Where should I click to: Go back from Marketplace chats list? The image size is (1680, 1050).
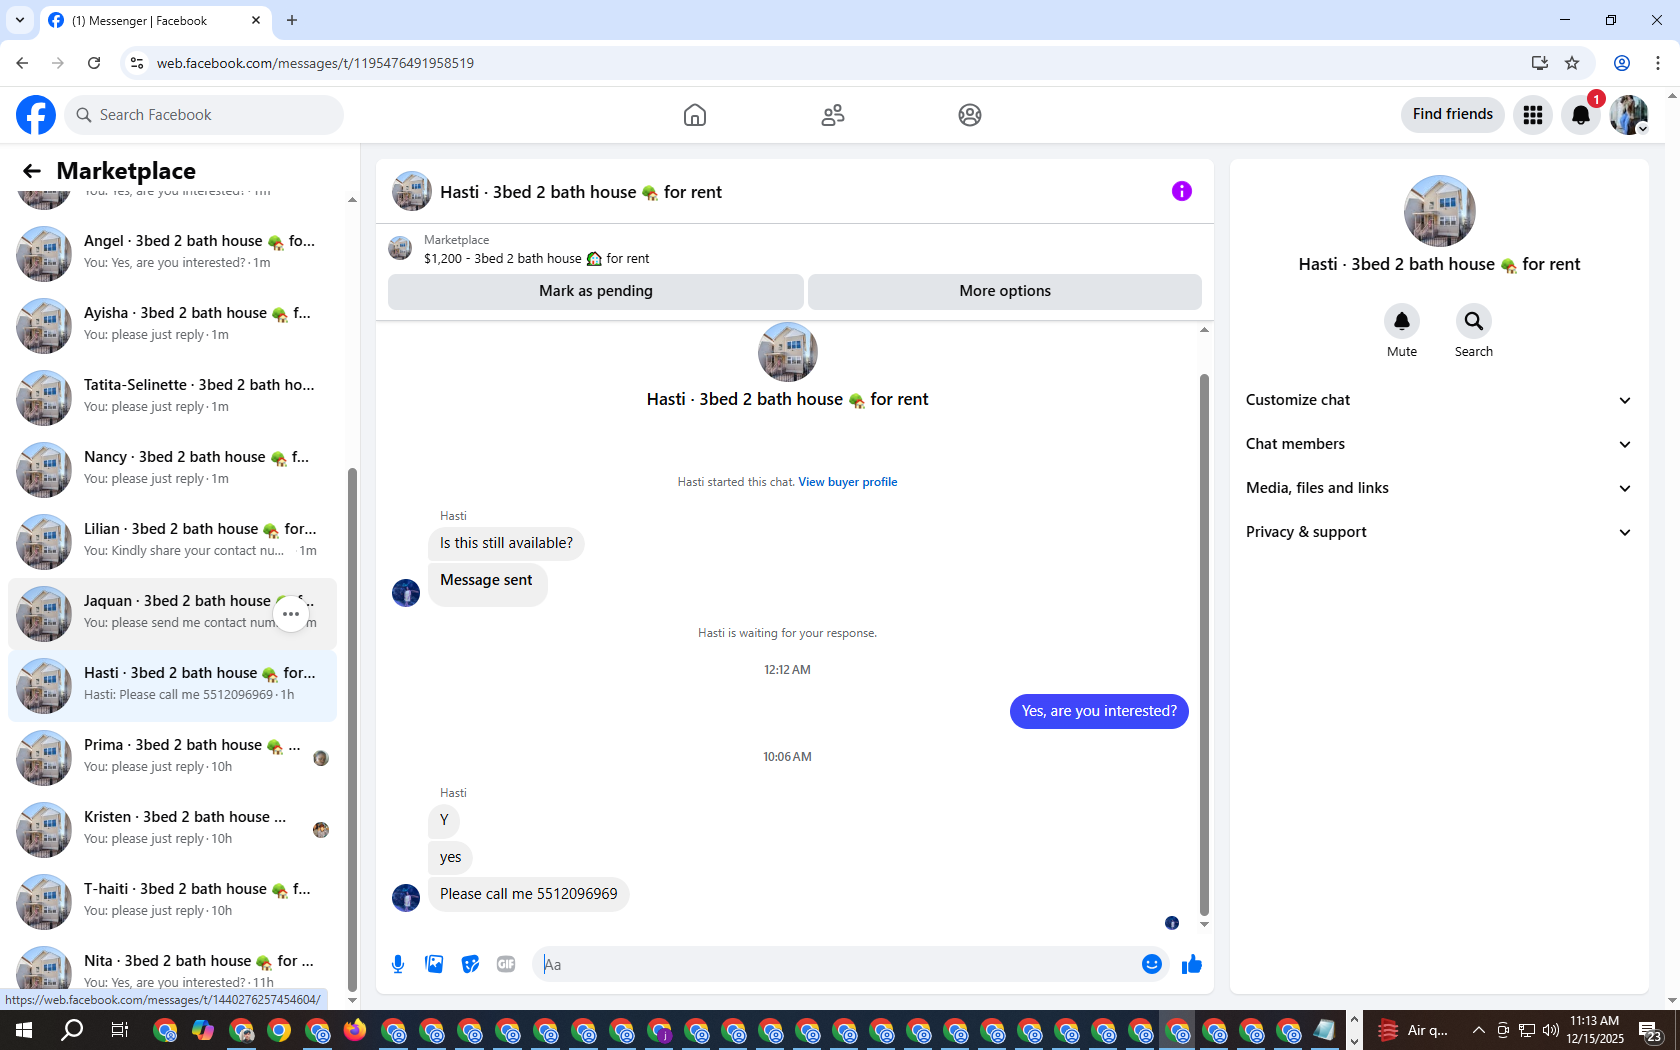(32, 171)
